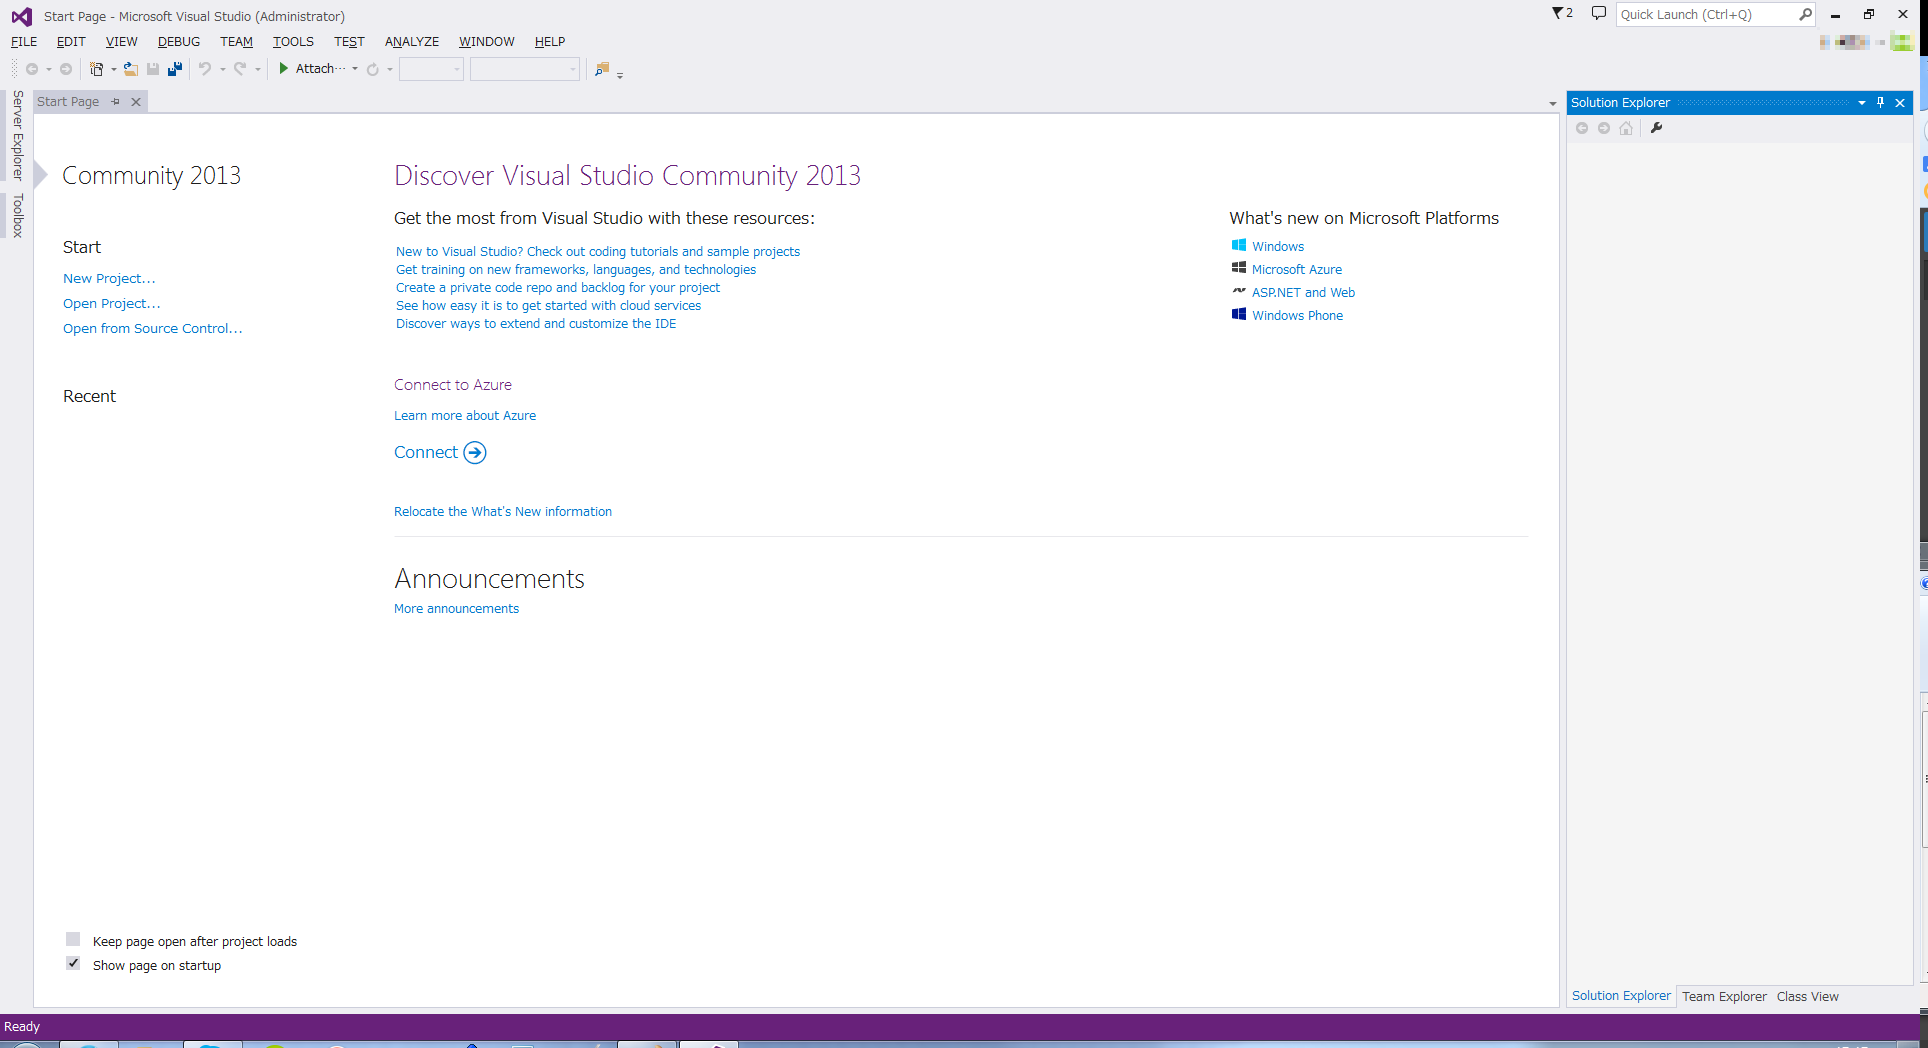This screenshot has width=1928, height=1048.
Task: Start debugging with the green Attach arrow
Action: [x=284, y=68]
